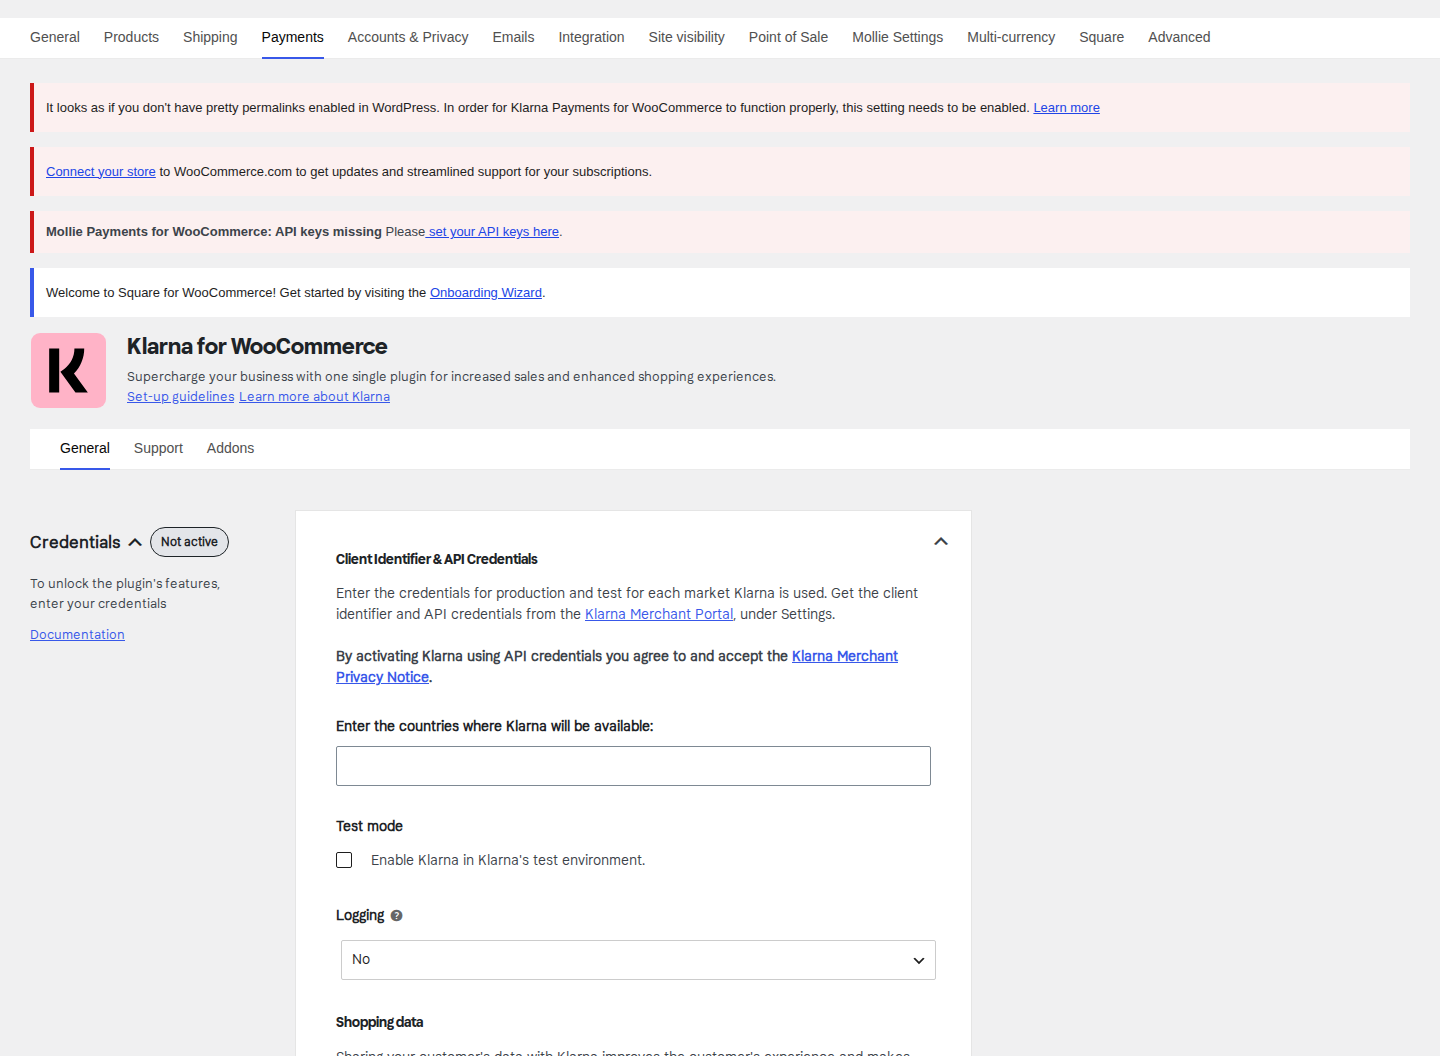Screen dimensions: 1440x1056
Task: Click the Shopping data heading
Action: (379, 1022)
